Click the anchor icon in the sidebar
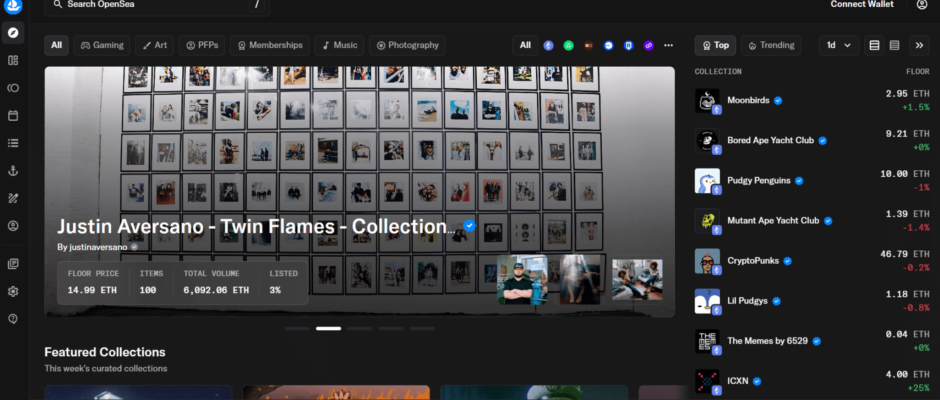 [x=13, y=171]
